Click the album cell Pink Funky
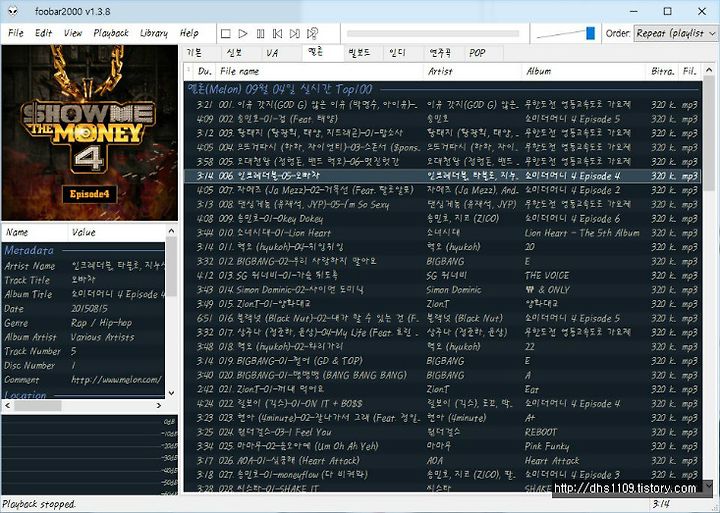 pos(547,446)
